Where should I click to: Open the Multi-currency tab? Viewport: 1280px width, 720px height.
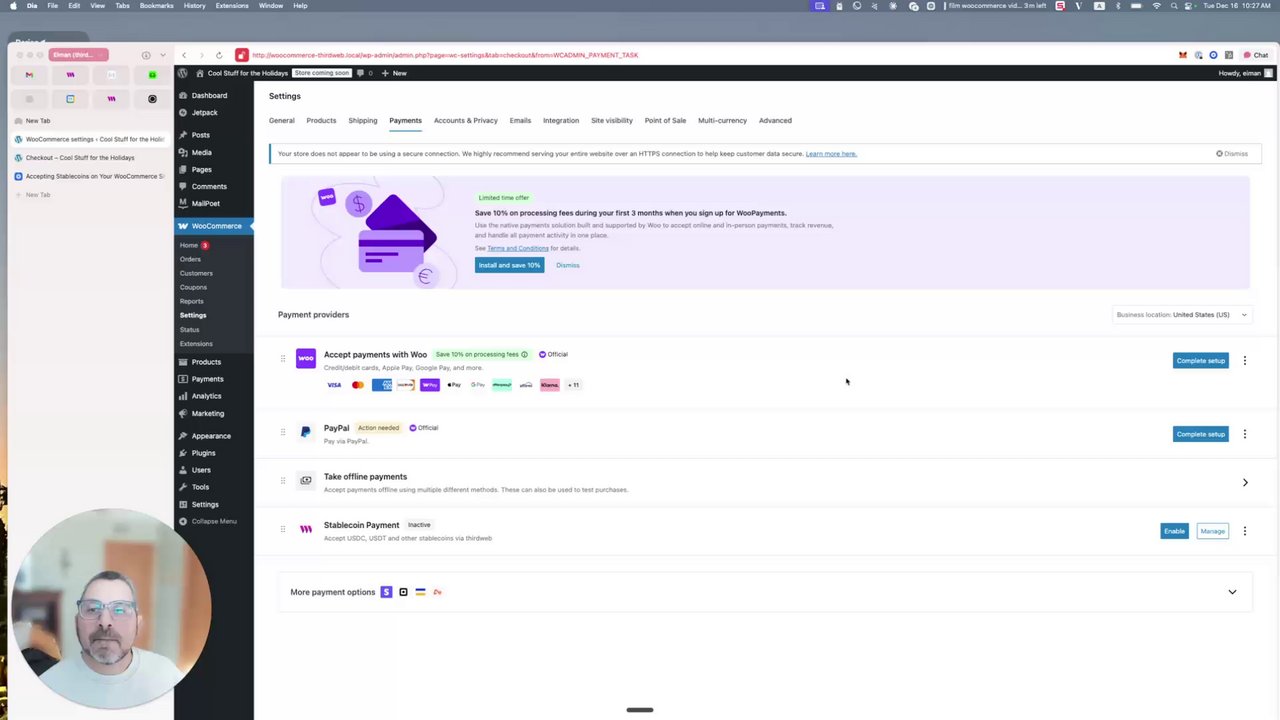tap(722, 120)
